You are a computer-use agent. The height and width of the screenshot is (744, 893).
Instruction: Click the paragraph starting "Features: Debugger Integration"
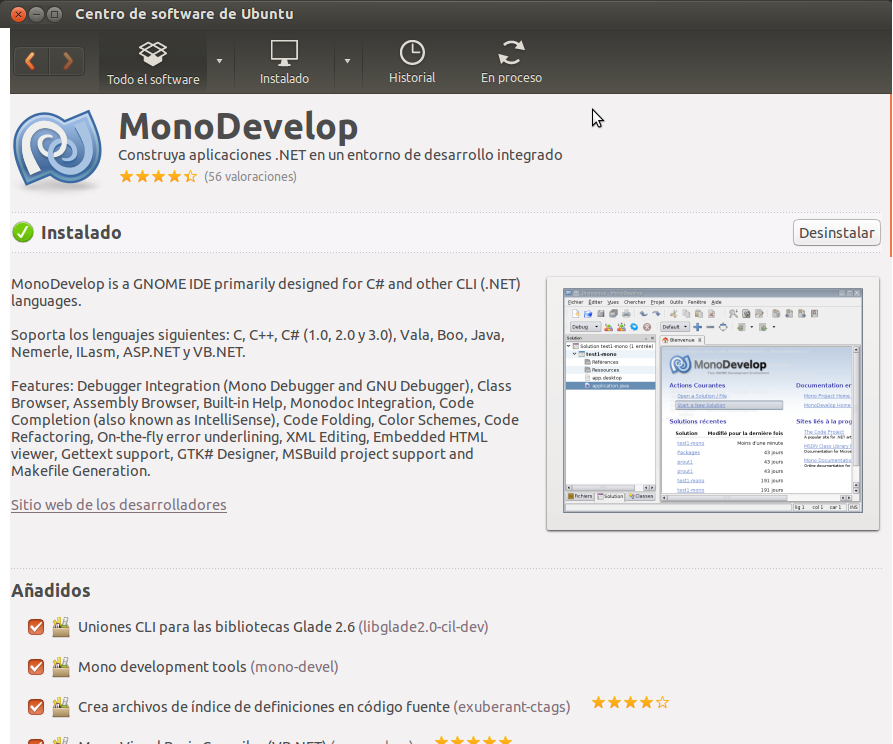coord(265,428)
